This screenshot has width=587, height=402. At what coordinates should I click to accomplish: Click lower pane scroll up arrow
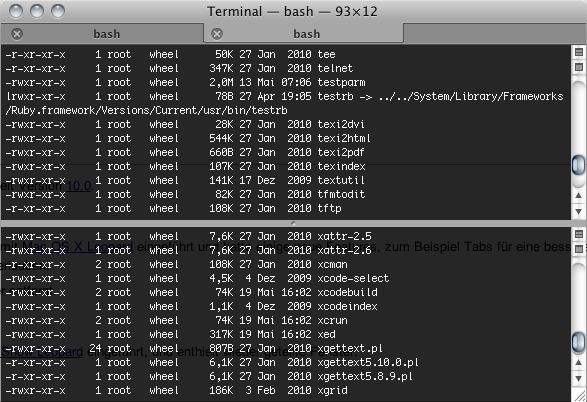tap(579, 362)
